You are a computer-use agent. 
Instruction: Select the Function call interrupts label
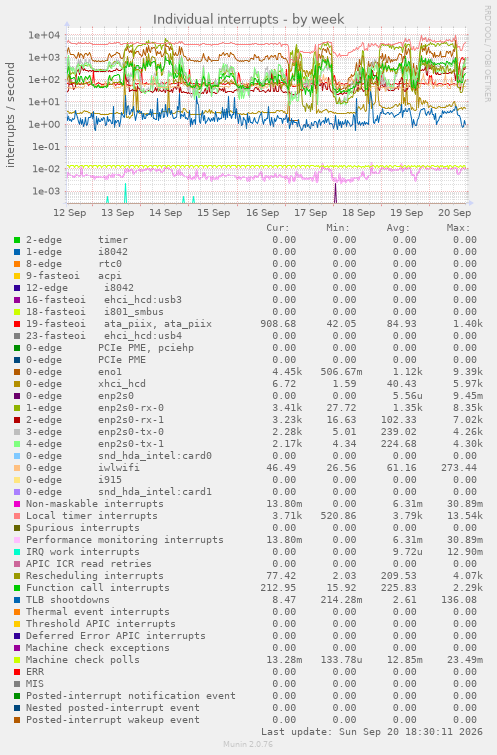pos(98,588)
